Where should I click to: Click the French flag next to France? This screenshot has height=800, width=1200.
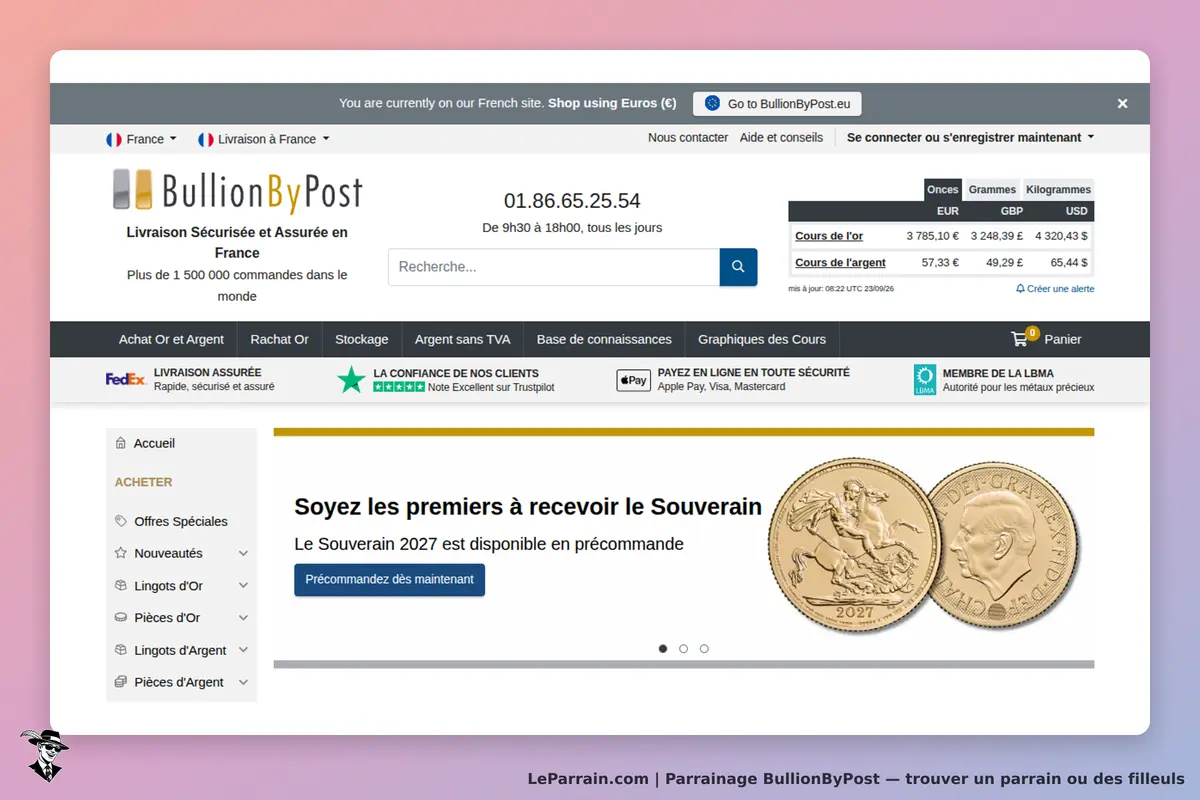click(x=114, y=139)
